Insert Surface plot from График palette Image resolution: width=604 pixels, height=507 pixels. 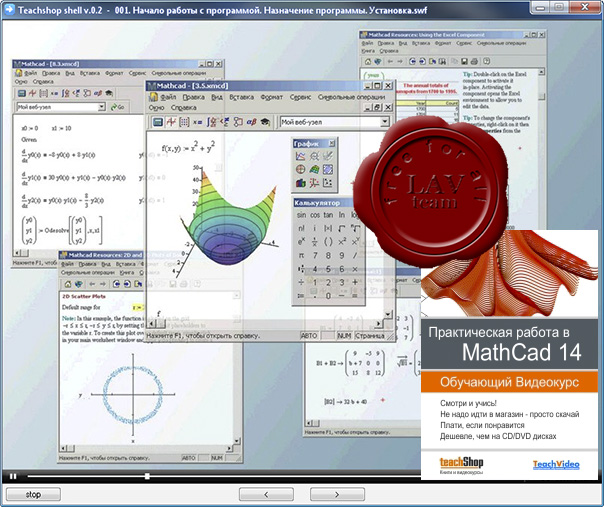pos(314,170)
